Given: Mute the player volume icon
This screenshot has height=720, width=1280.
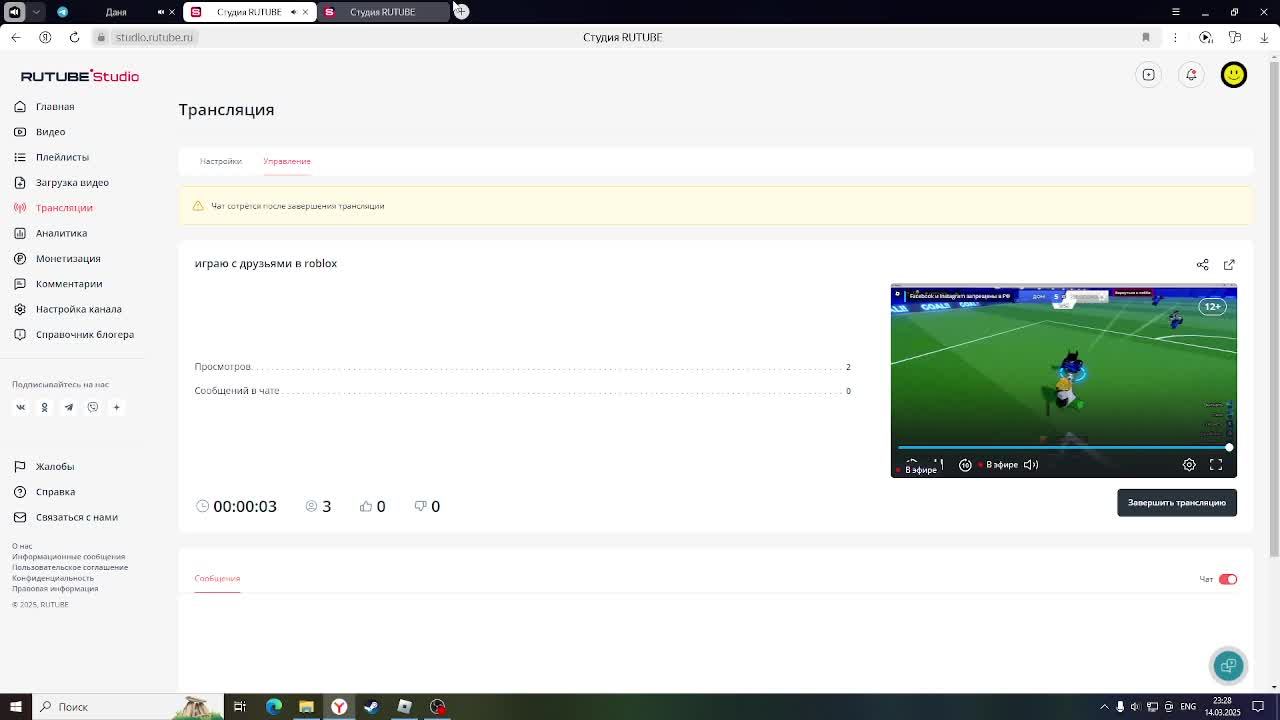Looking at the screenshot, I should [1031, 464].
